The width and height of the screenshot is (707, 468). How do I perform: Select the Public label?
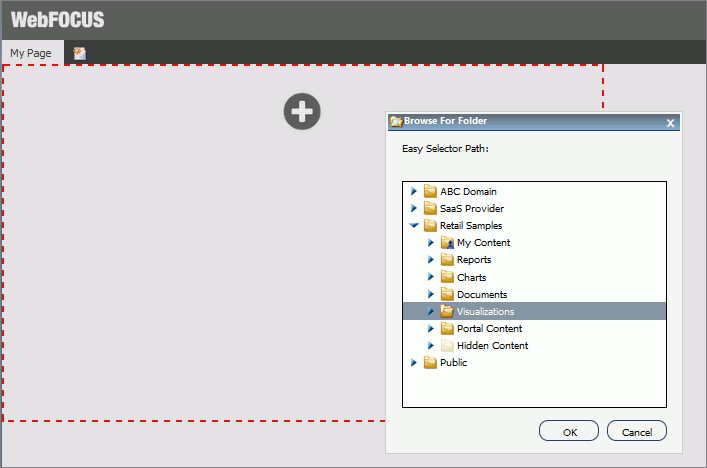(454, 363)
